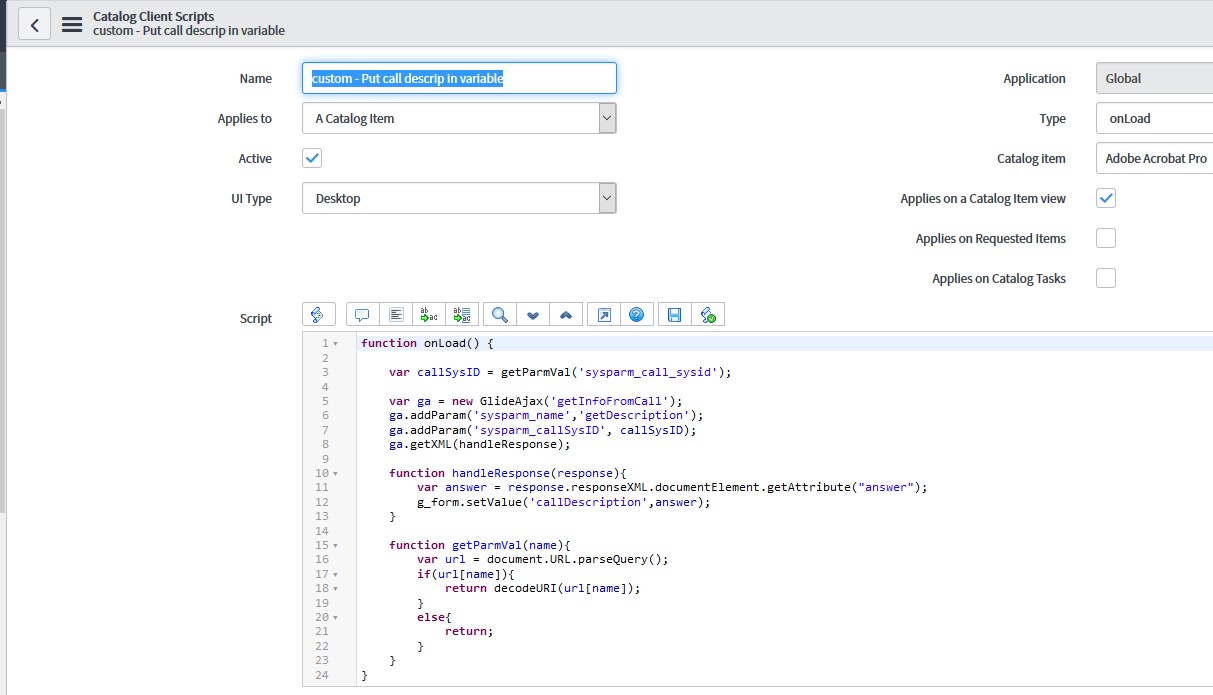Check the Applies on Catalog Tasks box

[1106, 278]
